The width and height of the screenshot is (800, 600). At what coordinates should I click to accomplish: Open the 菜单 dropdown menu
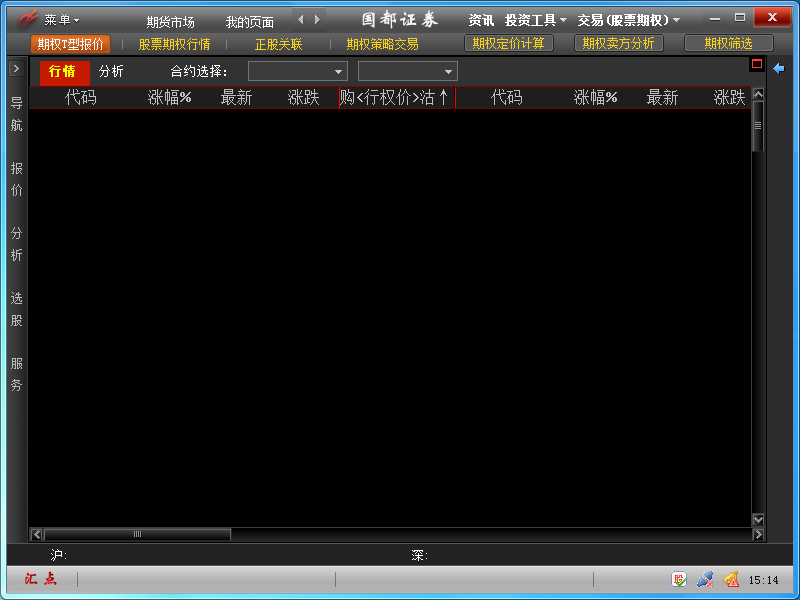point(61,20)
